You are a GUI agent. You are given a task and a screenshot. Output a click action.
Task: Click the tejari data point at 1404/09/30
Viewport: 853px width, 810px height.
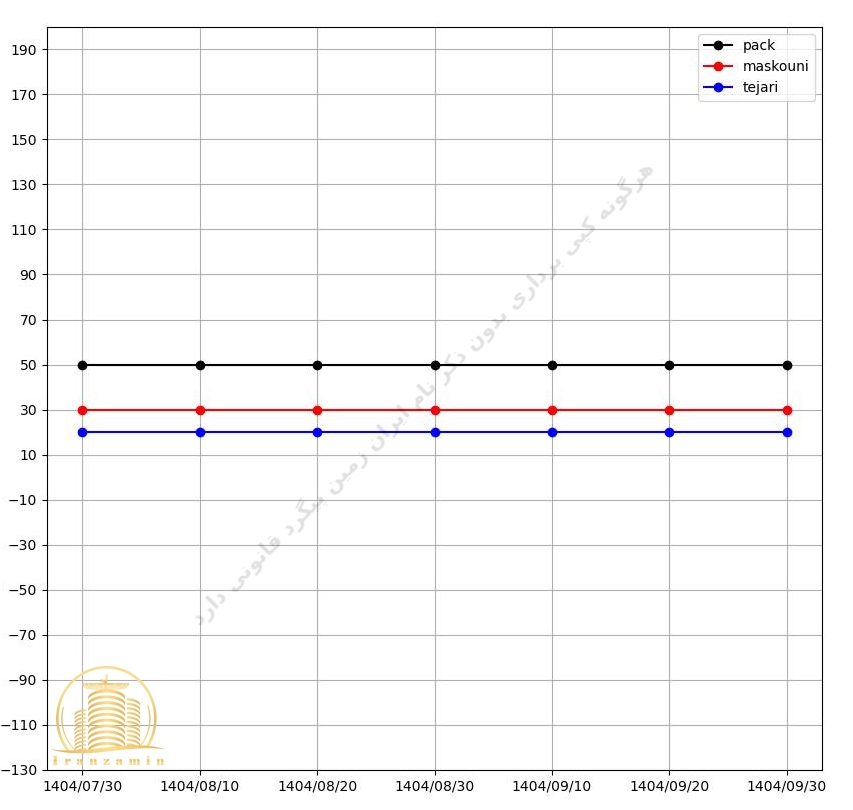(x=787, y=432)
